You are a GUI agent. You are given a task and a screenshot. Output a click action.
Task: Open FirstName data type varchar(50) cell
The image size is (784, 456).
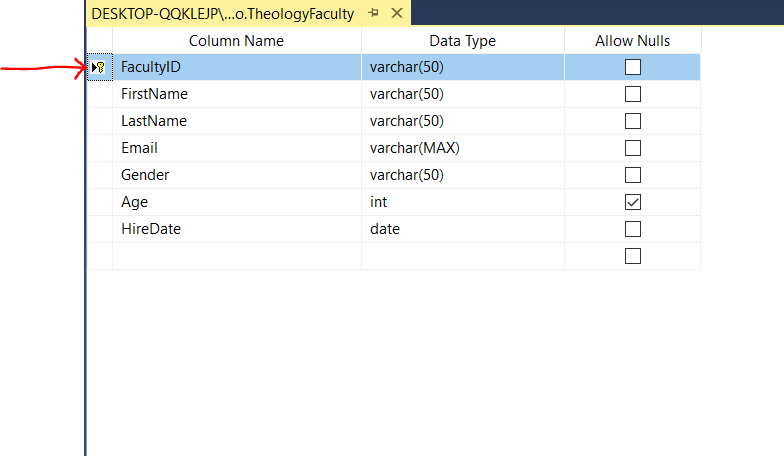(x=462, y=94)
